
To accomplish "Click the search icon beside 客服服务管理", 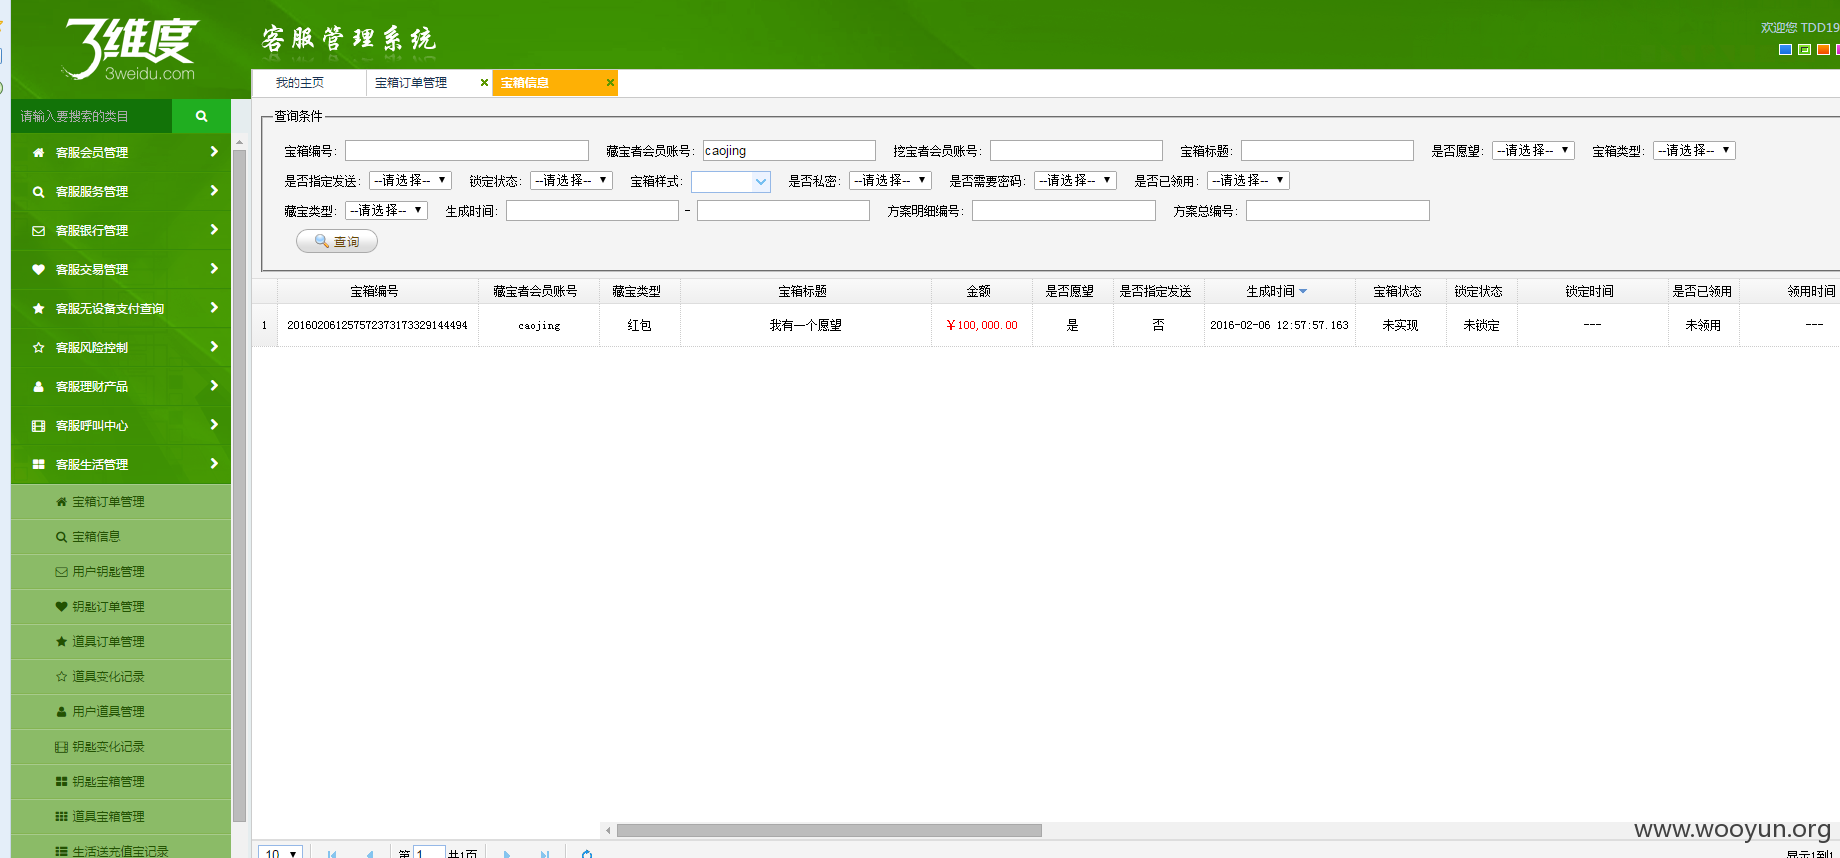I will point(38,191).
